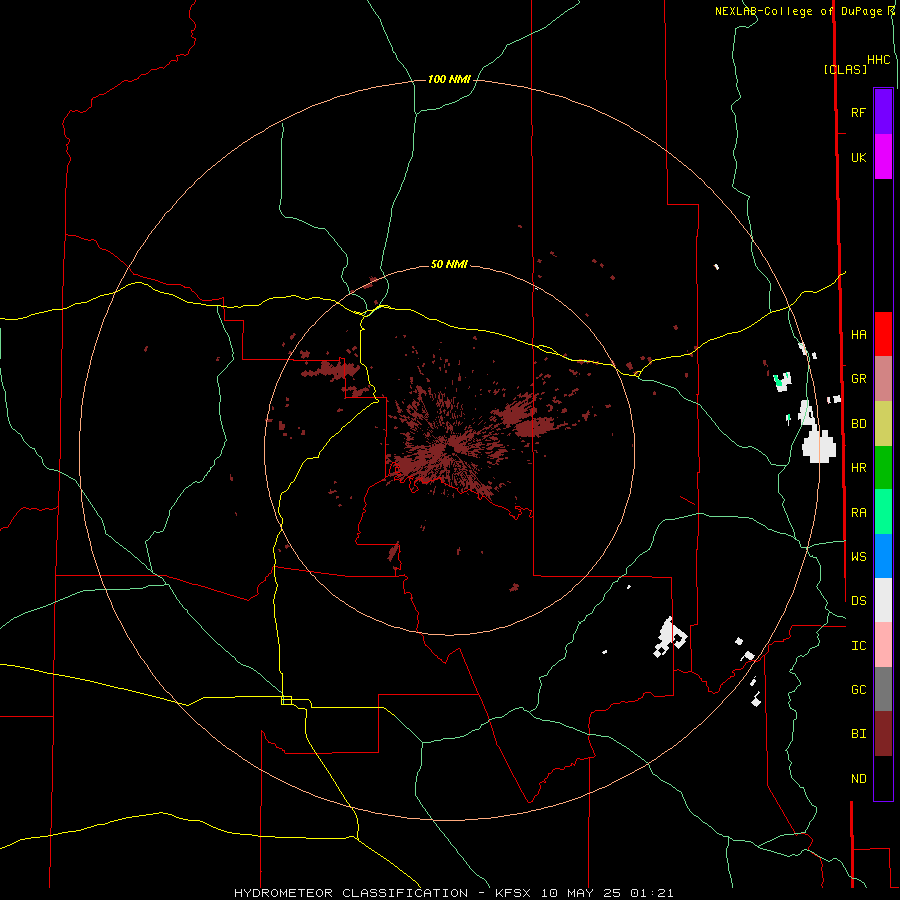Click the "BI" legend label
The width and height of the screenshot is (900, 900).
[858, 734]
